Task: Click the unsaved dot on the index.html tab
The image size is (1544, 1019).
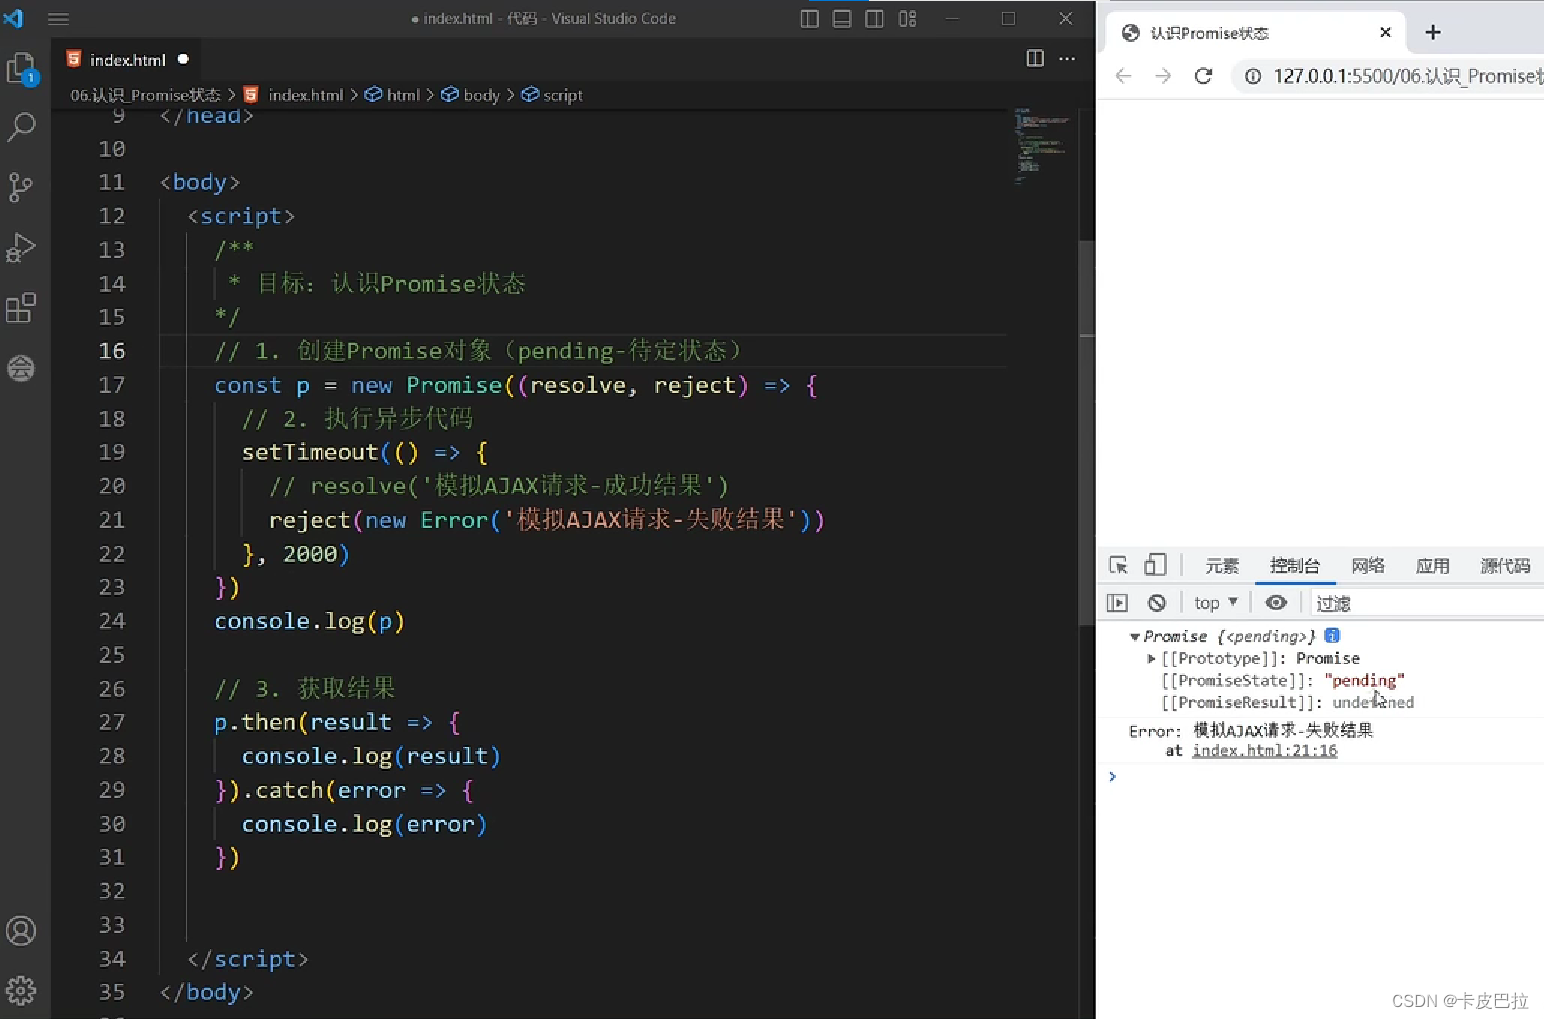Action: (x=183, y=59)
